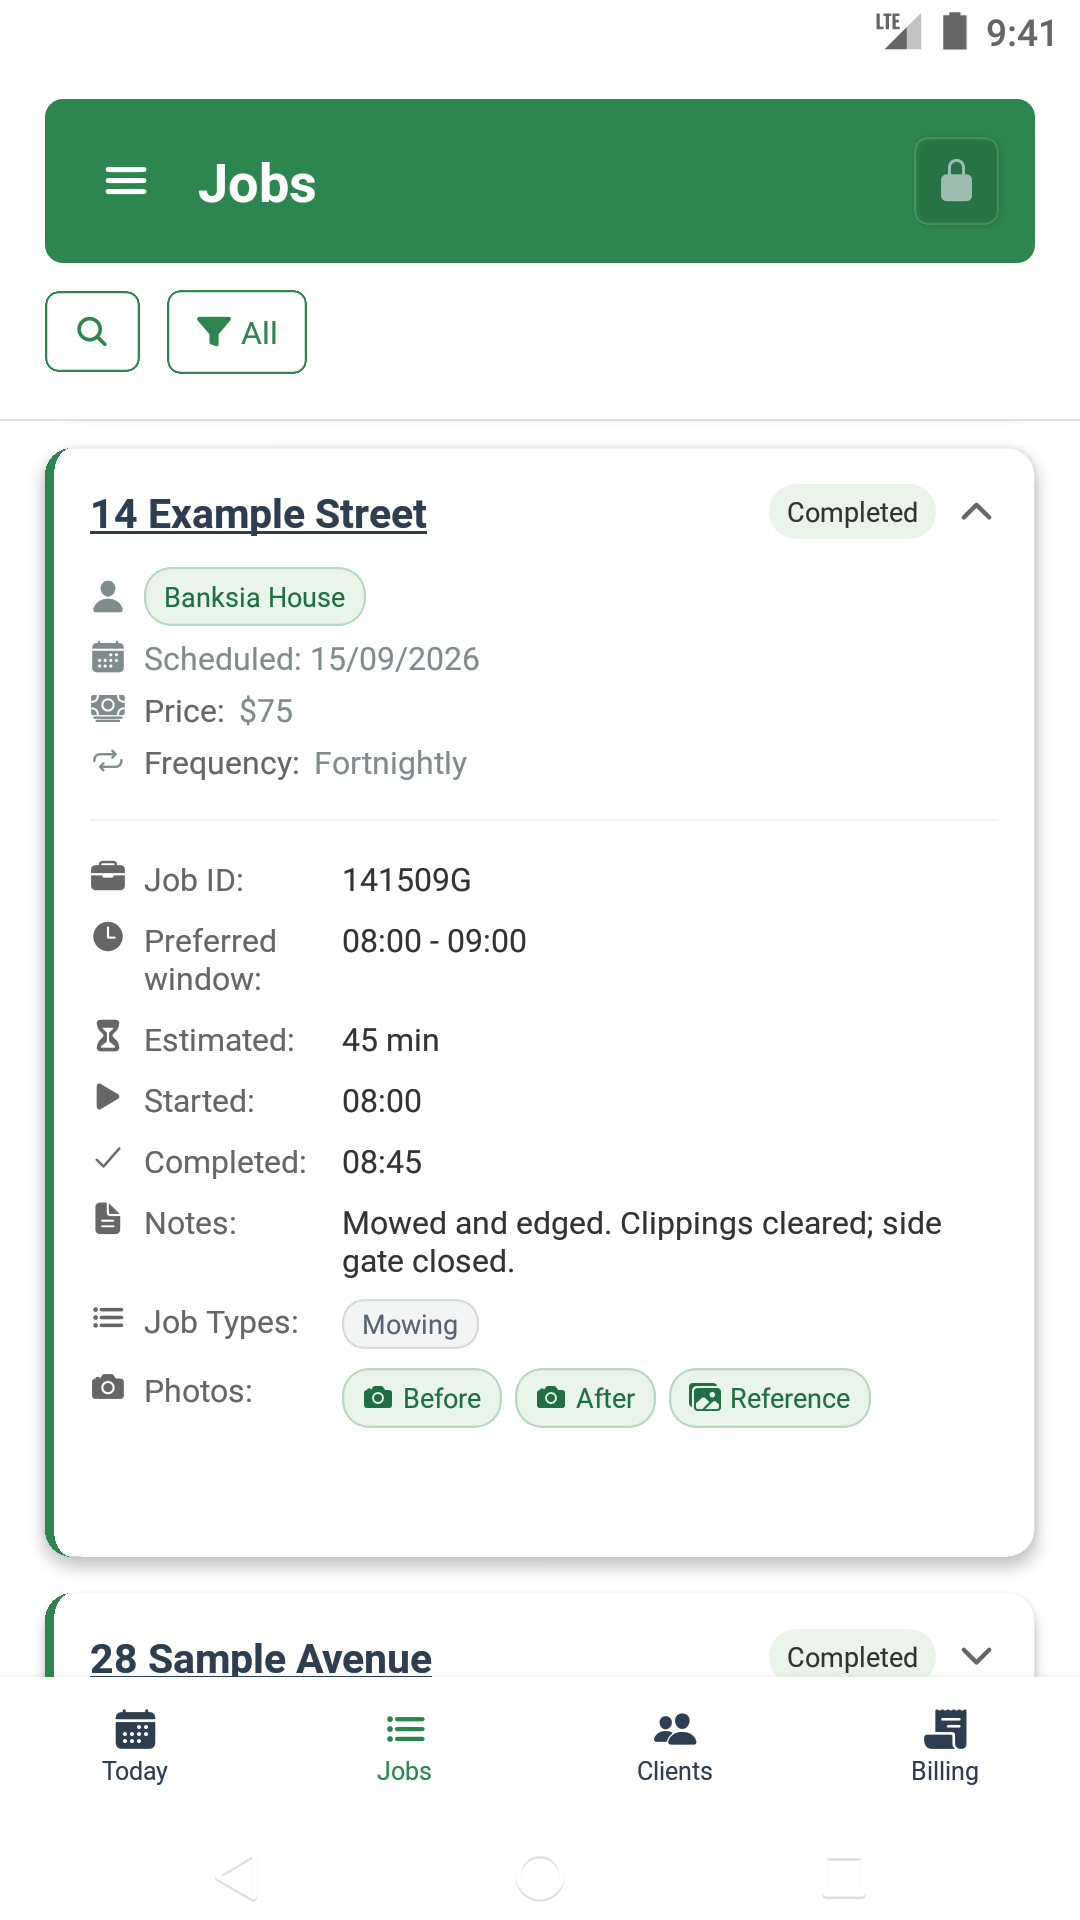
Task: Open the hamburger navigation menu
Action: (126, 181)
